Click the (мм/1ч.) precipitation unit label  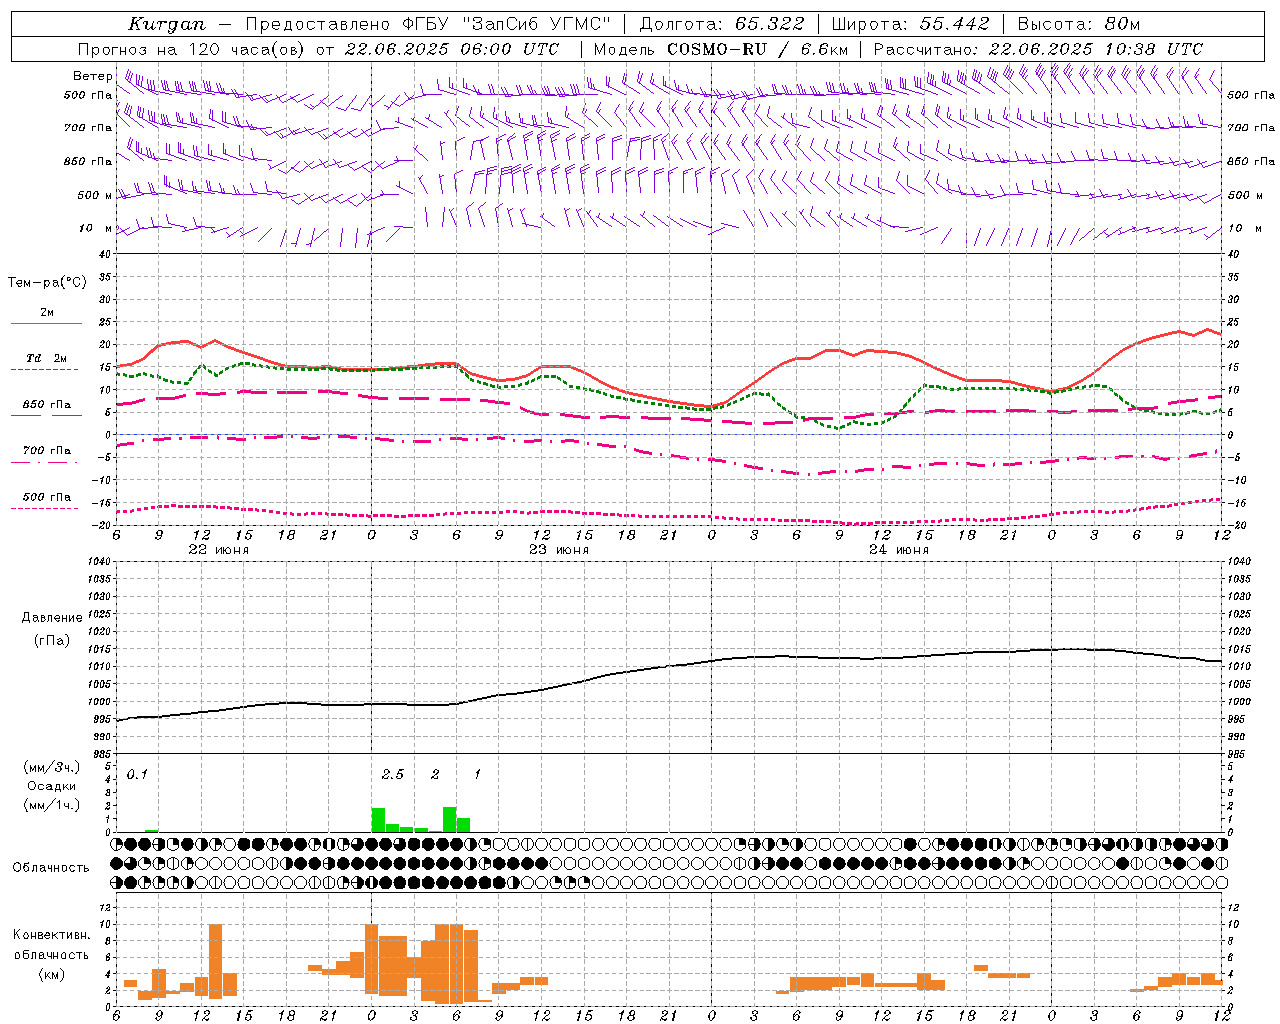(x=51, y=805)
